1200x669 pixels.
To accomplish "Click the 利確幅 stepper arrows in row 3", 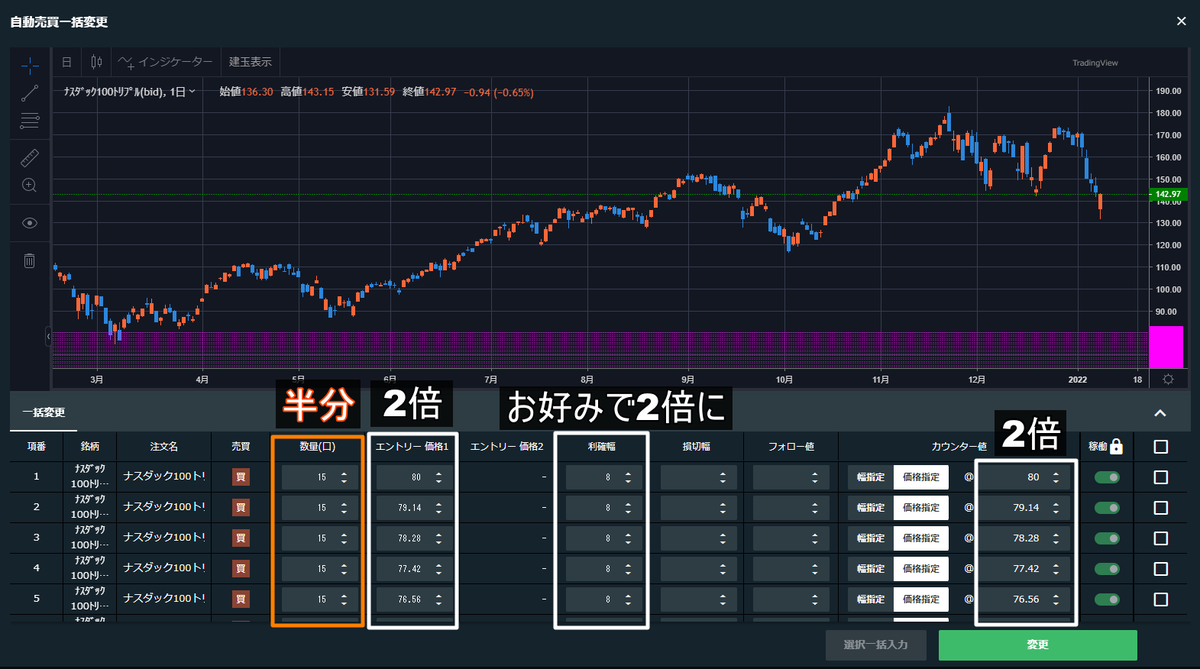I will pyautogui.click(x=627, y=538).
